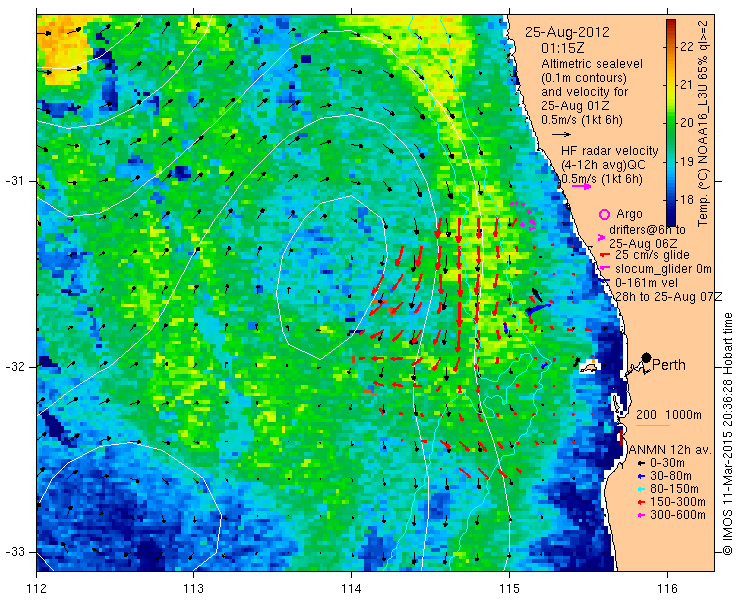
Task: Click the 28h to 25-Aug 07Z text
Action: (669, 297)
